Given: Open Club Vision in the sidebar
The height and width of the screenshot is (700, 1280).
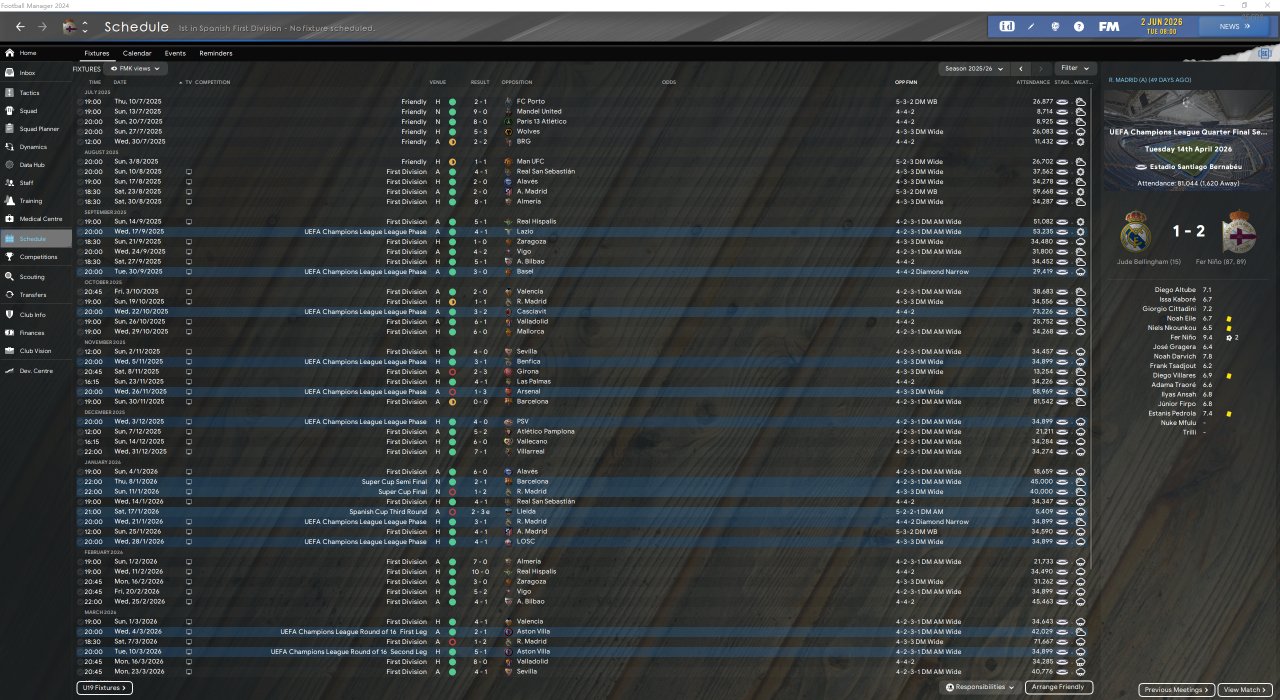Looking at the screenshot, I should (x=36, y=351).
